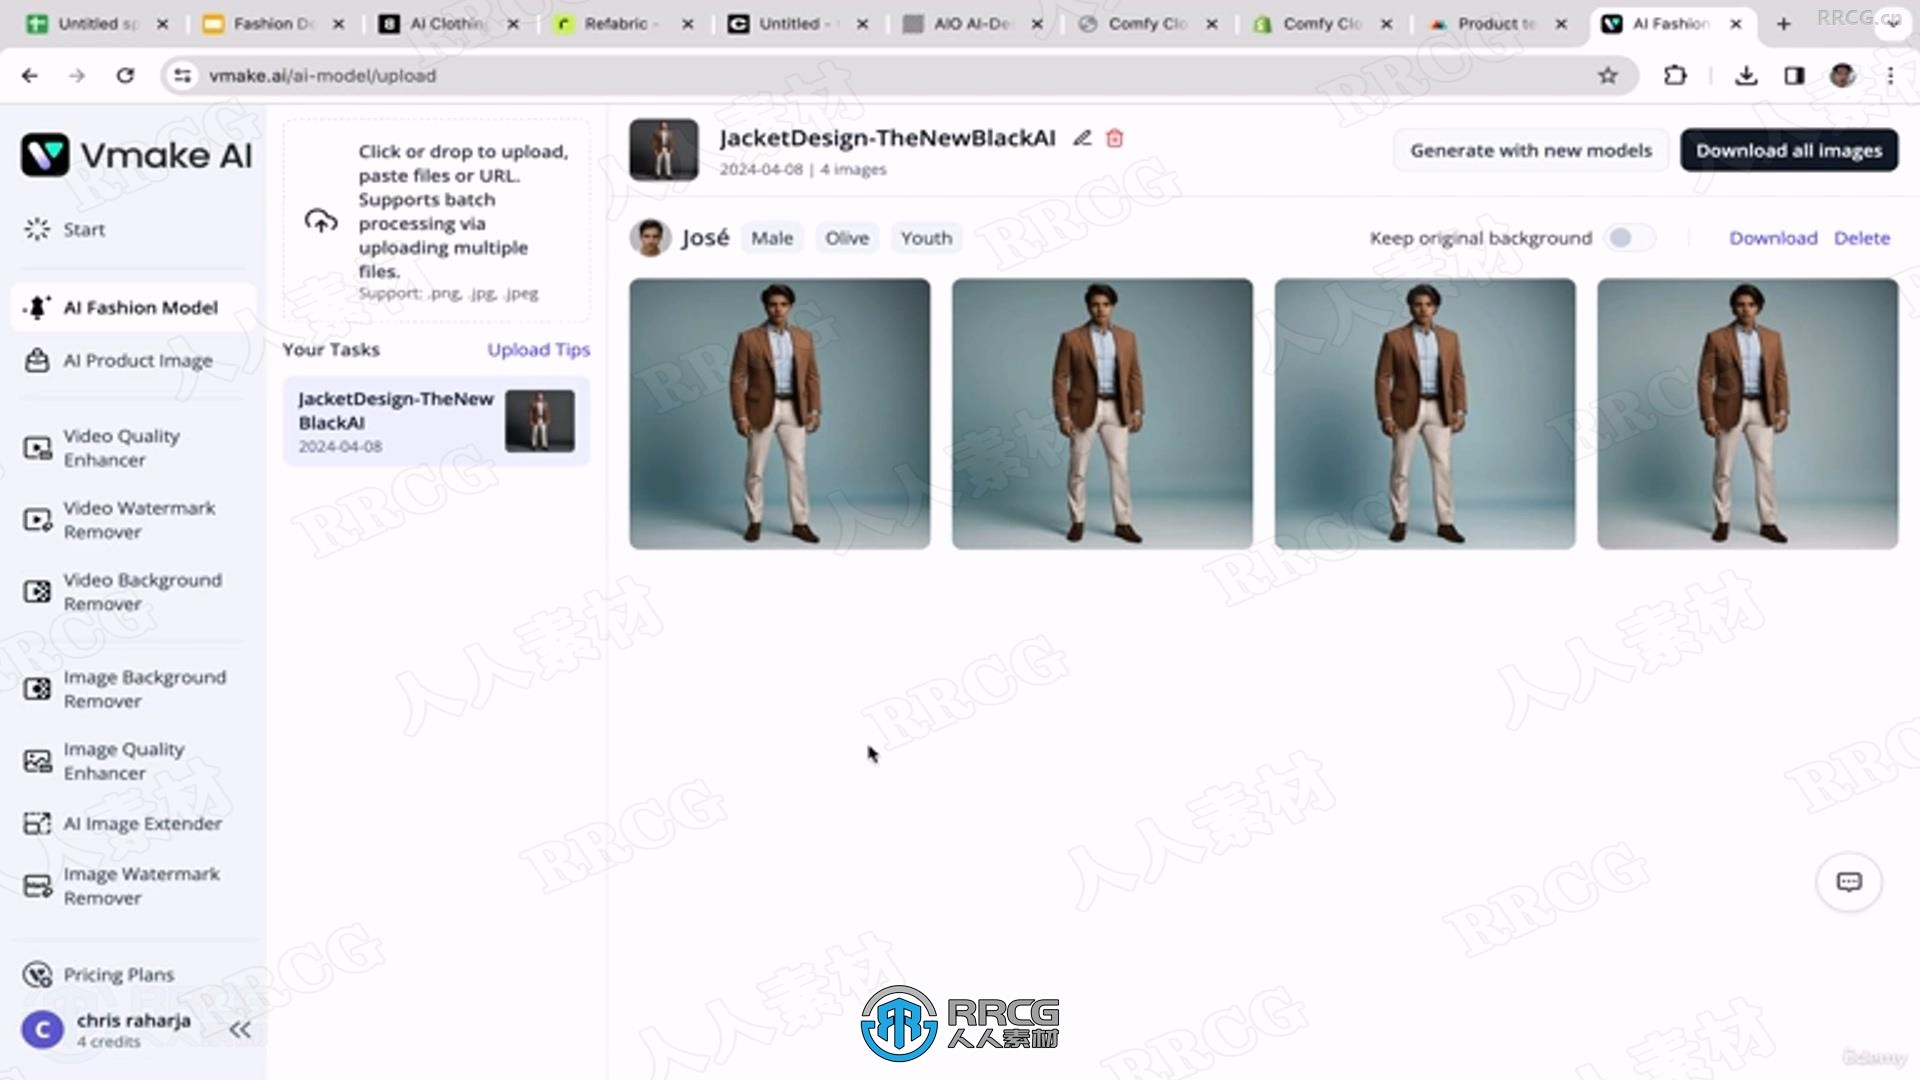
Task: Switch to AIO AI-De tab
Action: click(x=970, y=23)
